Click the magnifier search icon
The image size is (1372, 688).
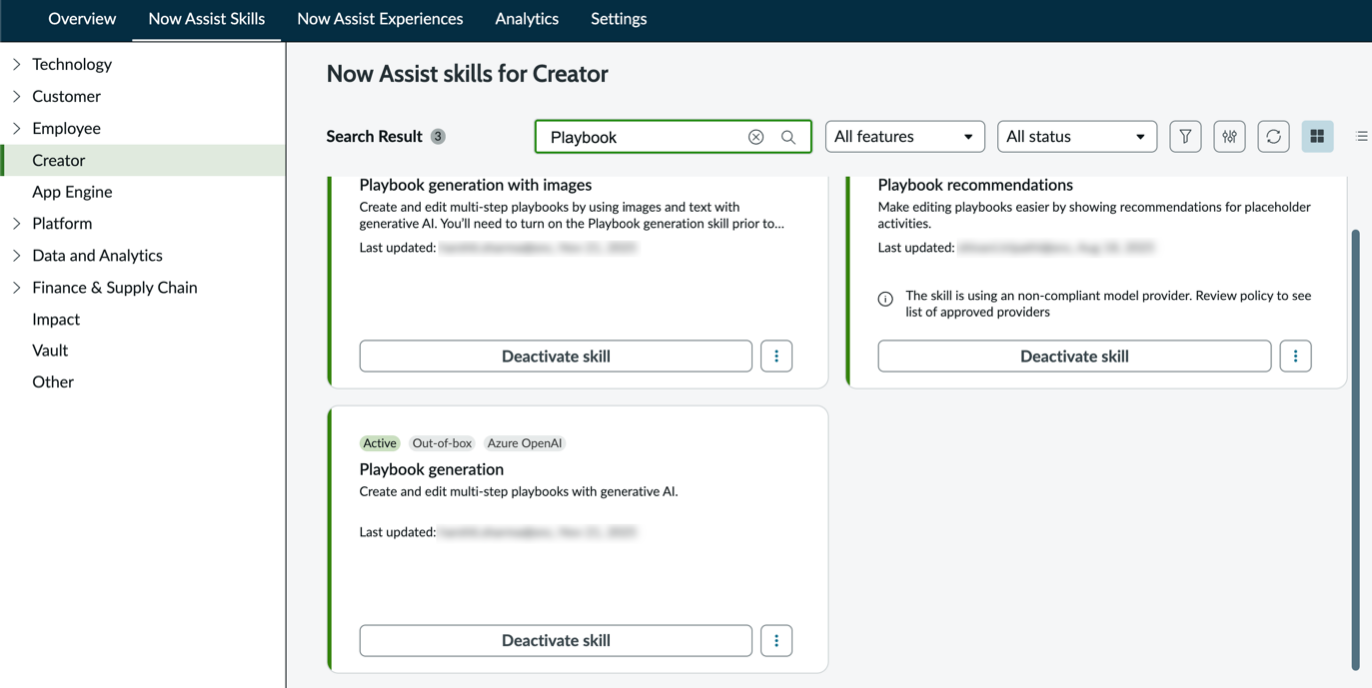coord(788,137)
